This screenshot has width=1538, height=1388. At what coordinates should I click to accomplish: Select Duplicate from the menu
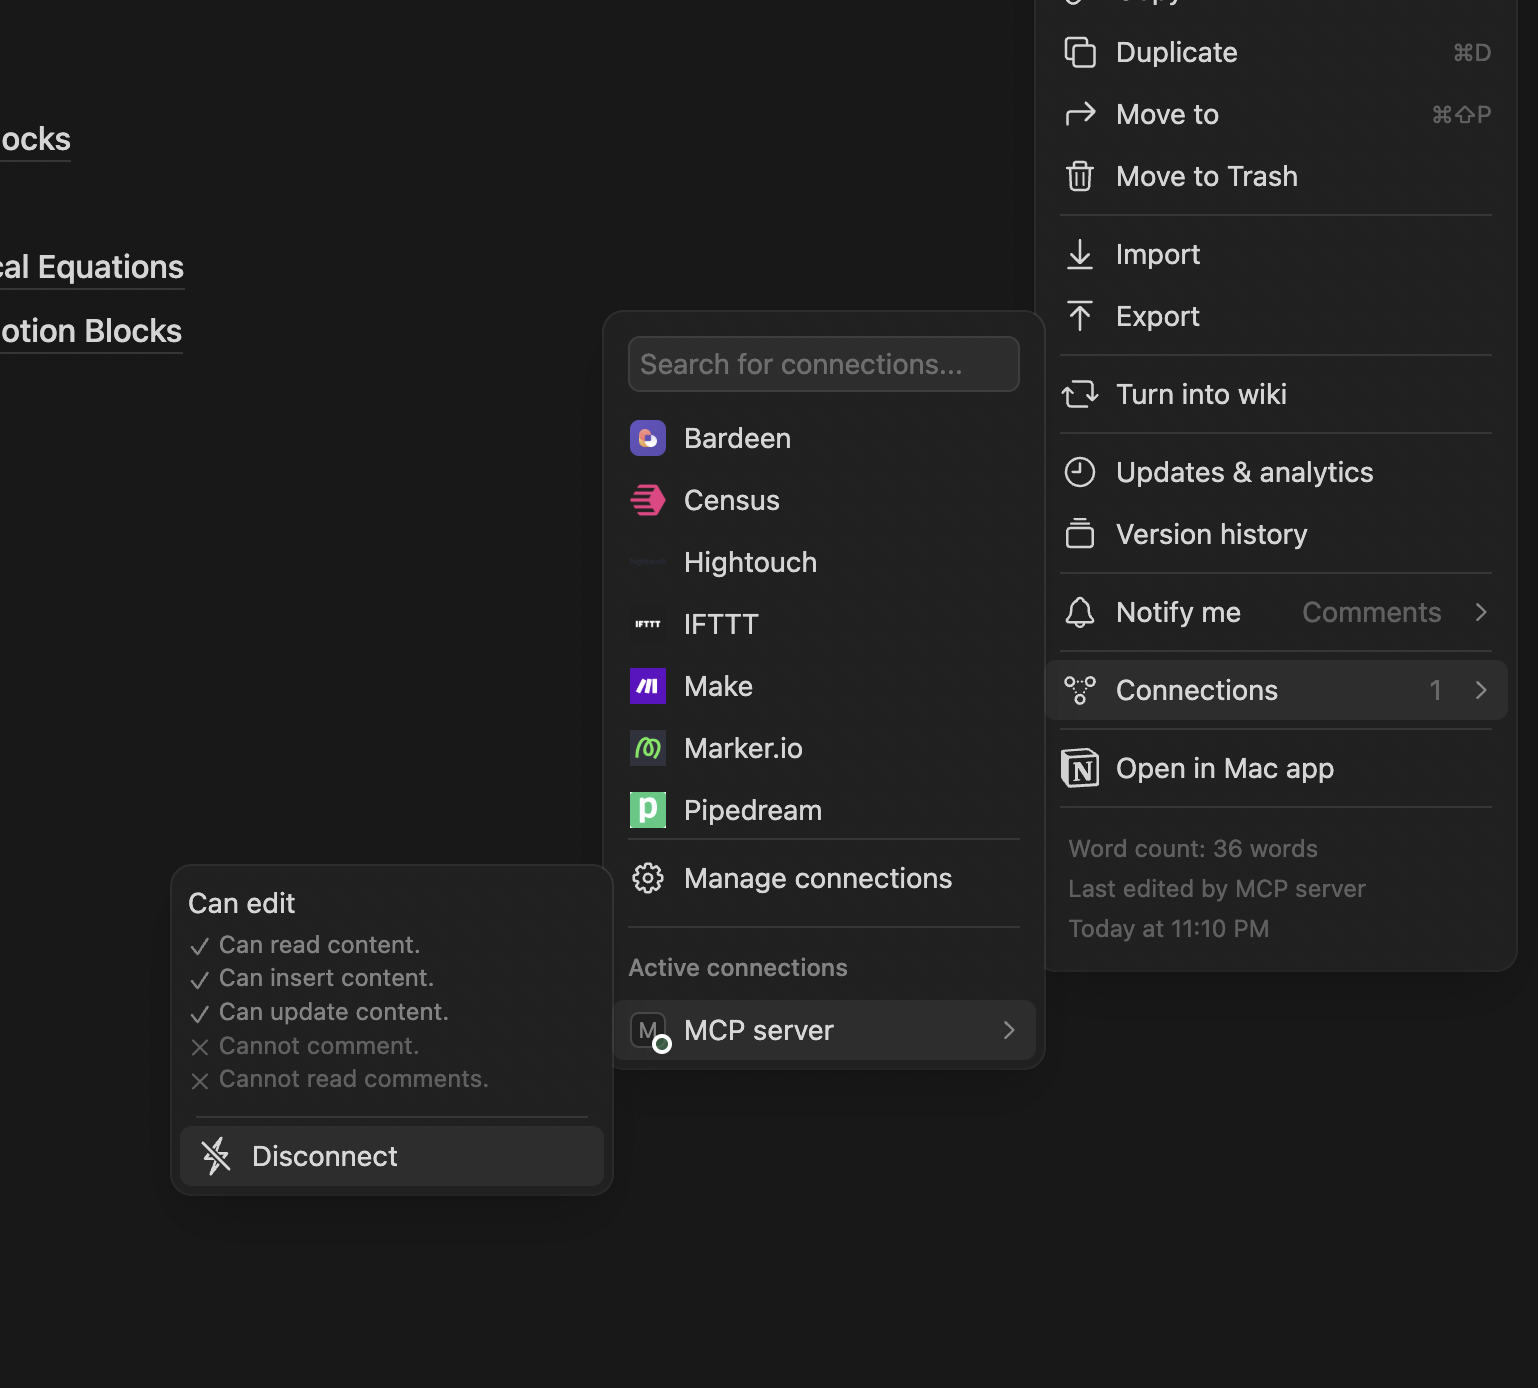[1176, 52]
